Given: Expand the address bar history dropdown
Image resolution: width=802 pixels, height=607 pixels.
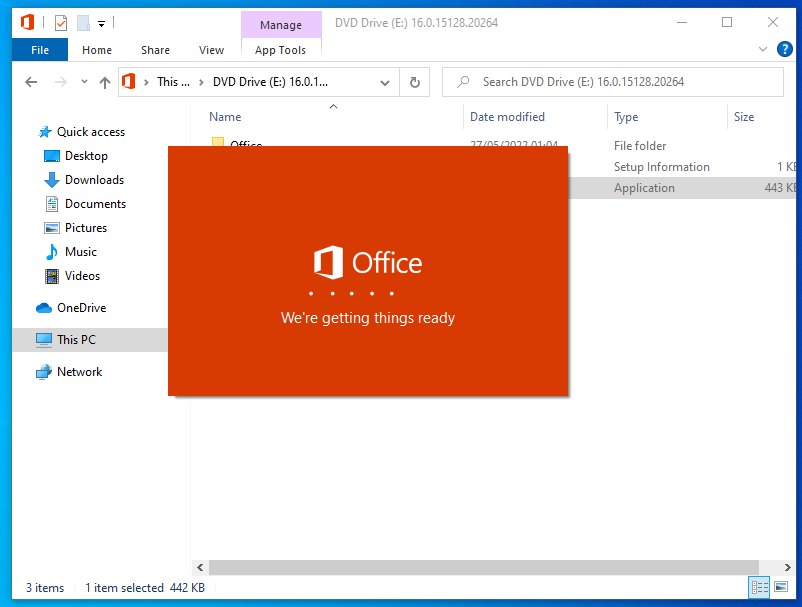Looking at the screenshot, I should [x=385, y=82].
